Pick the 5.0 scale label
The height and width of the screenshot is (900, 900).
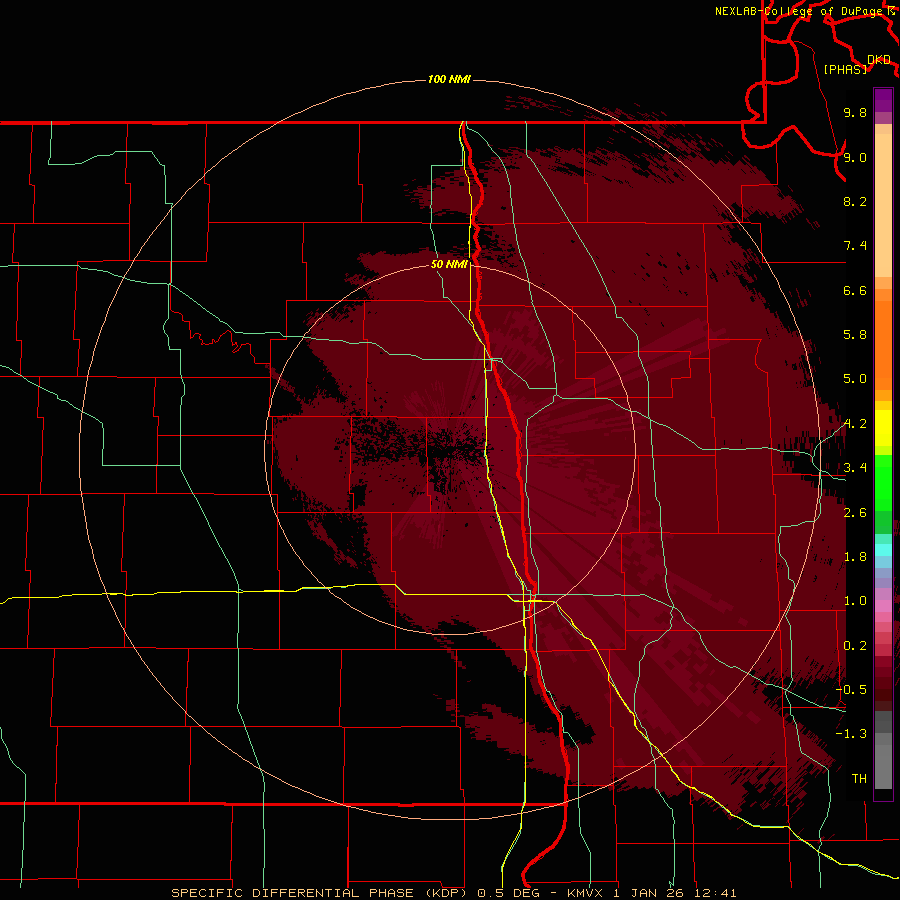tap(855, 379)
